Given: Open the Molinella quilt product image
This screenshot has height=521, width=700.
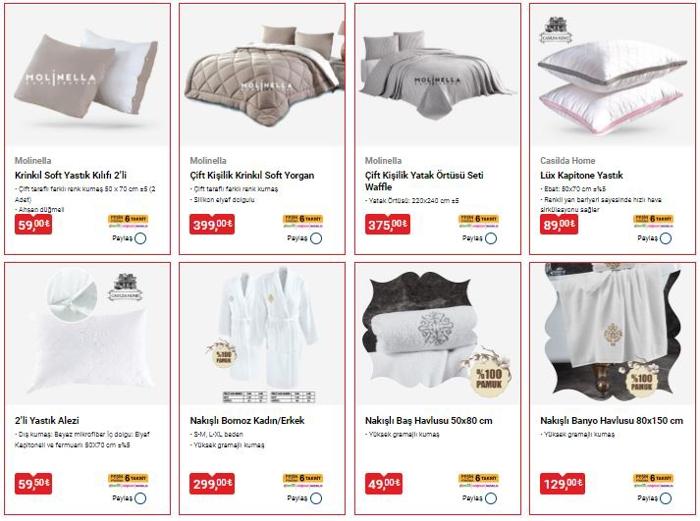Looking at the screenshot, I should tap(262, 76).
